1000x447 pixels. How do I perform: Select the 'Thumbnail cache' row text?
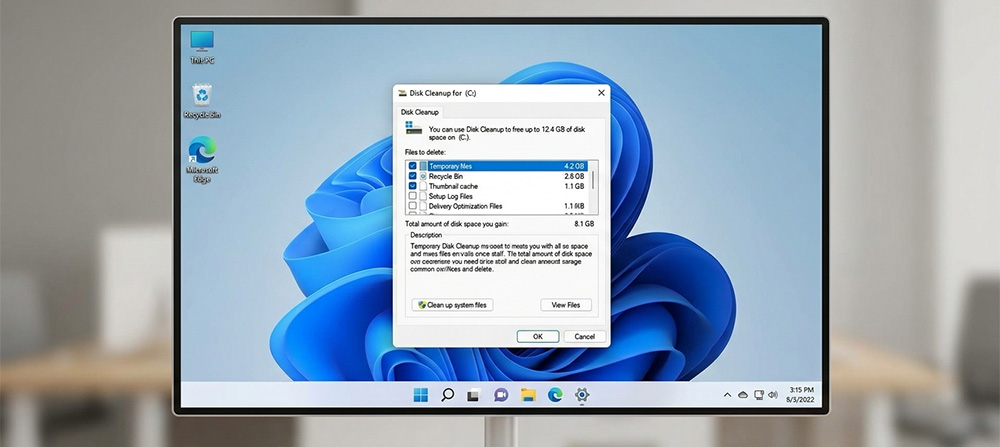coord(453,186)
